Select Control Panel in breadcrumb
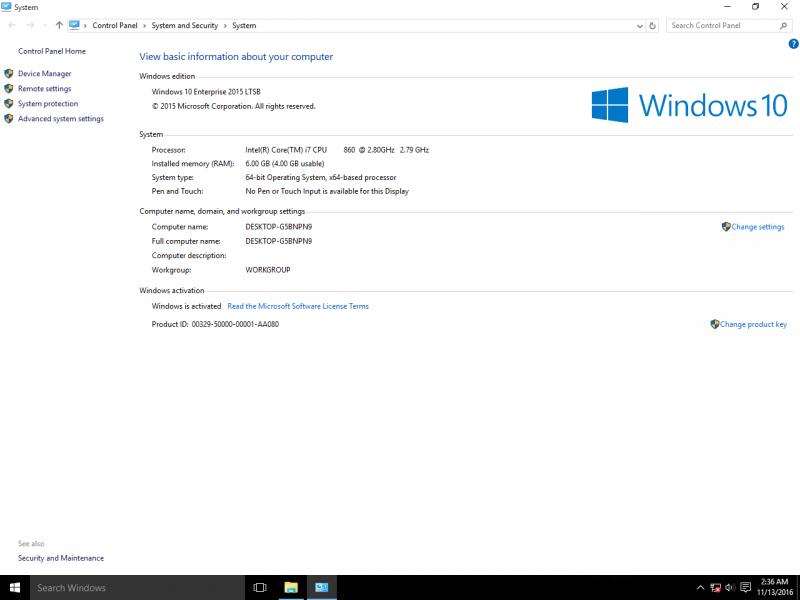This screenshot has height=600, width=800. pyautogui.click(x=115, y=26)
